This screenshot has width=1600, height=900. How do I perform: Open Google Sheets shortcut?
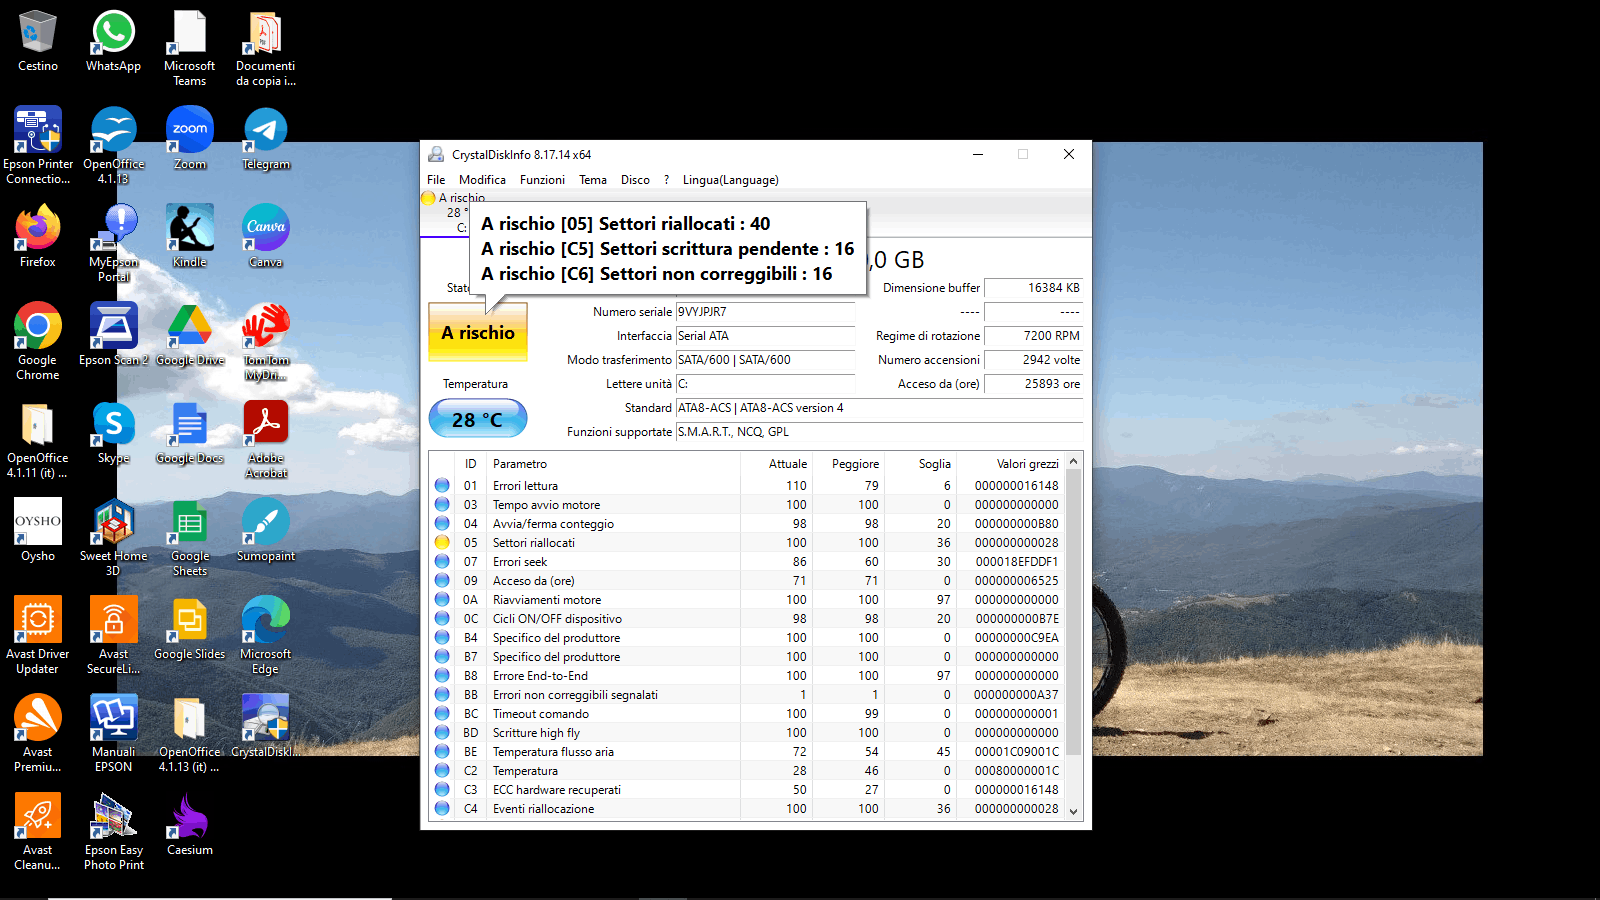tap(189, 538)
